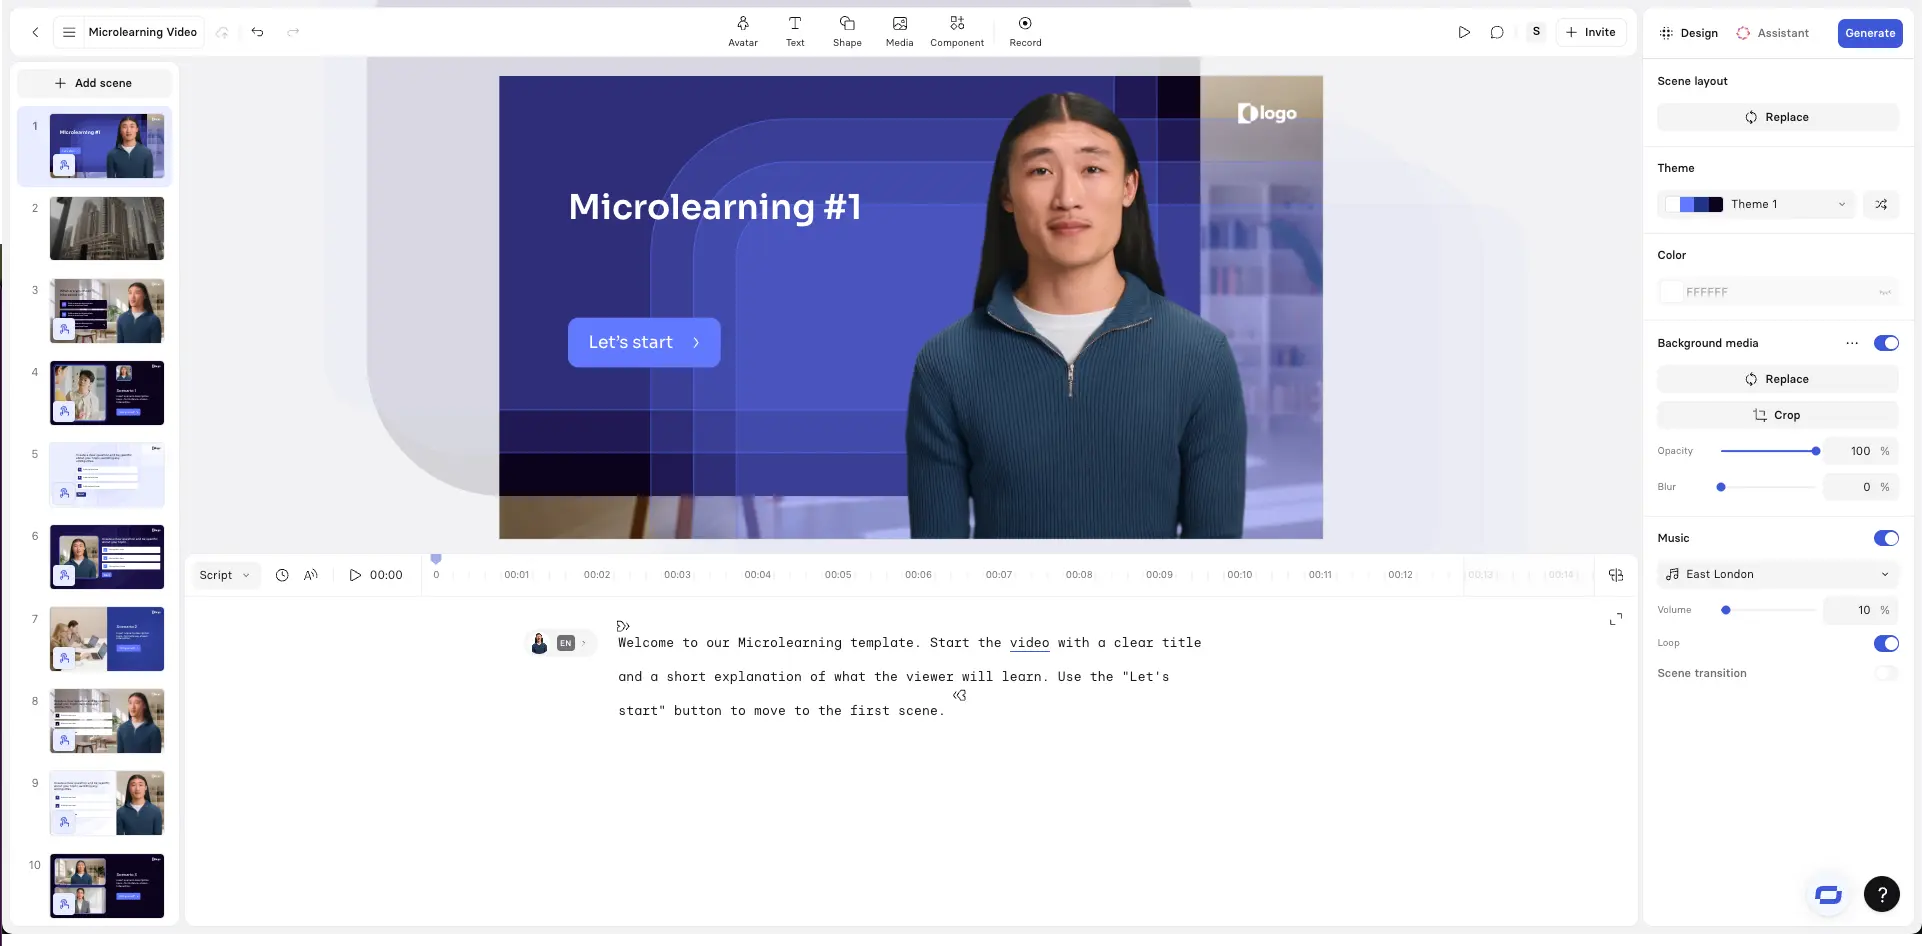The image size is (1922, 946).
Task: Start Record from the top toolbar
Action: pyautogui.click(x=1025, y=32)
